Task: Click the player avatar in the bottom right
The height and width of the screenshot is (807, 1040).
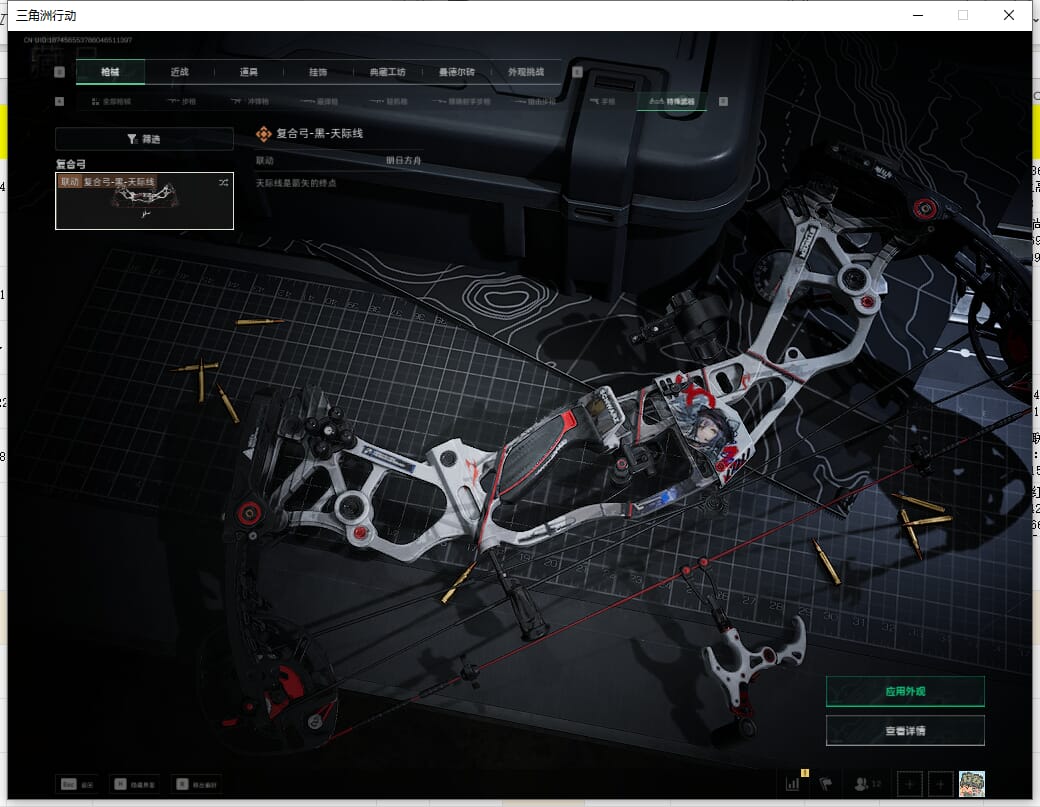Action: tap(972, 783)
